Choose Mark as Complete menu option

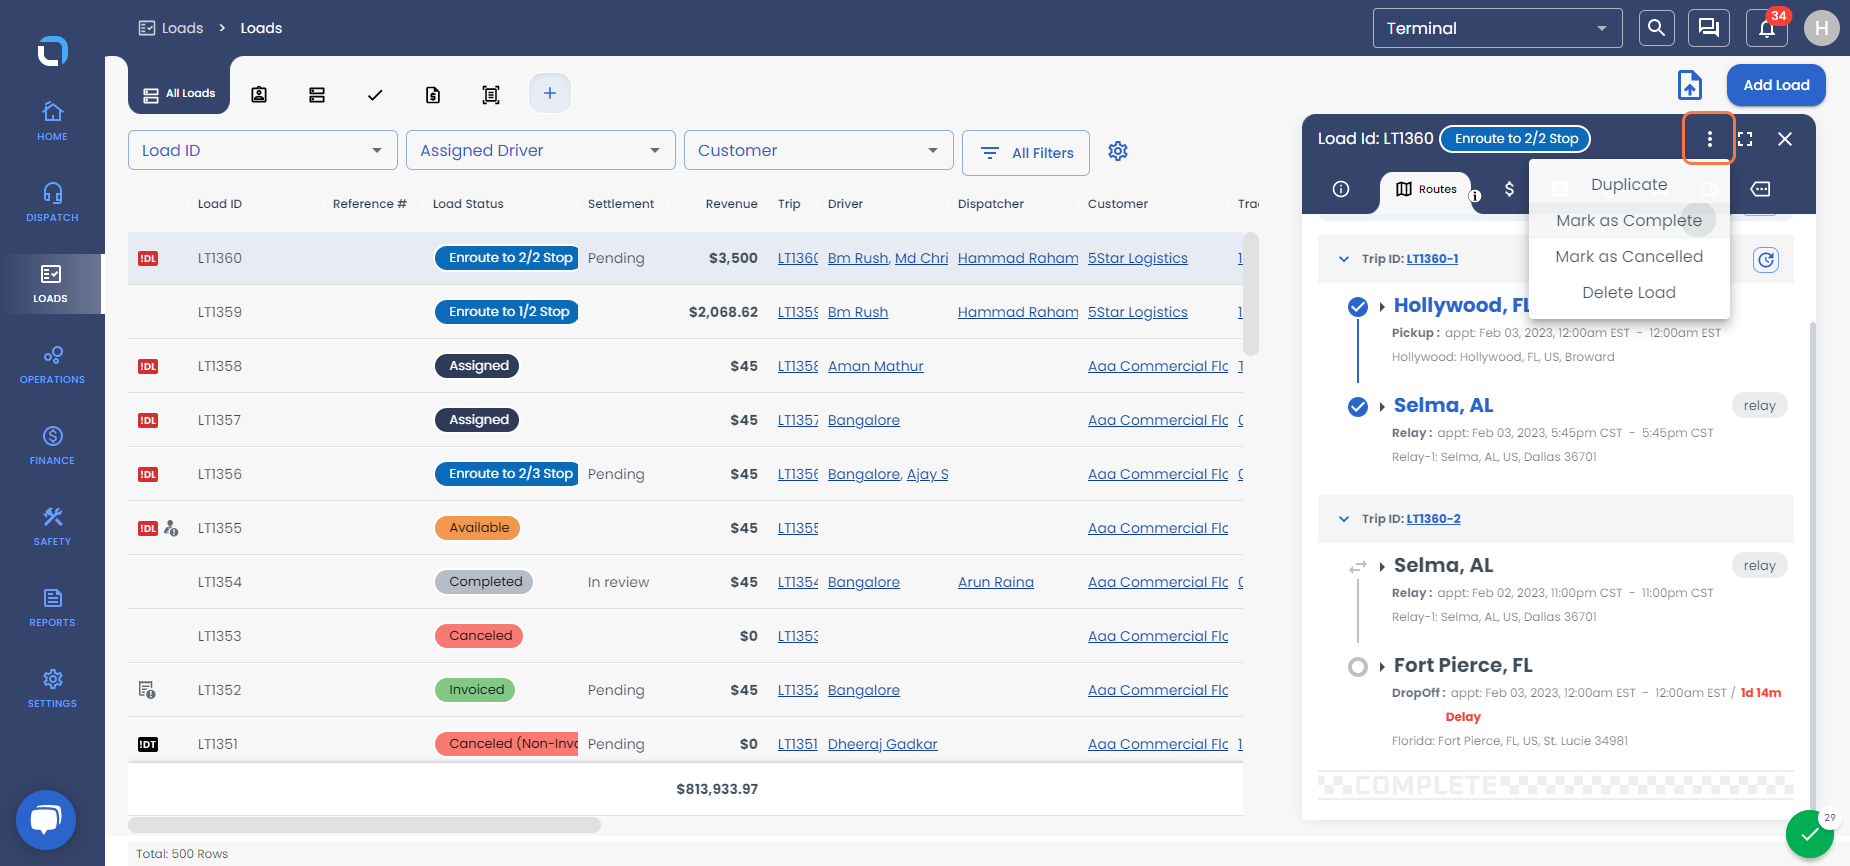click(x=1629, y=221)
